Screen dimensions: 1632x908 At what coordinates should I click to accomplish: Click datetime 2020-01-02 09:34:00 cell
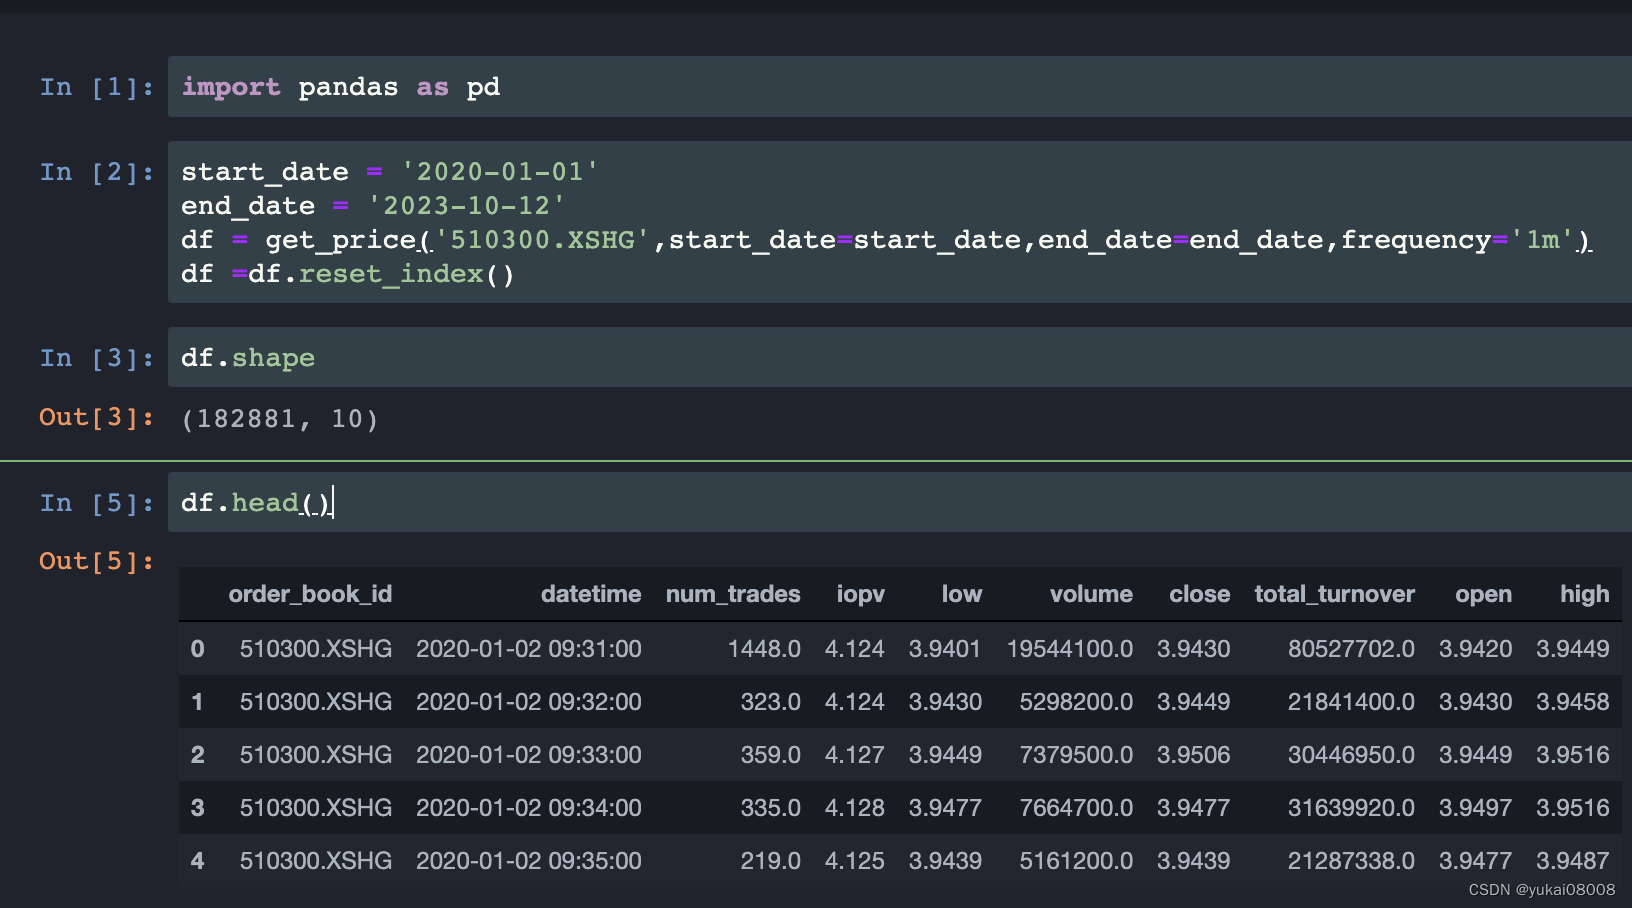click(x=529, y=808)
